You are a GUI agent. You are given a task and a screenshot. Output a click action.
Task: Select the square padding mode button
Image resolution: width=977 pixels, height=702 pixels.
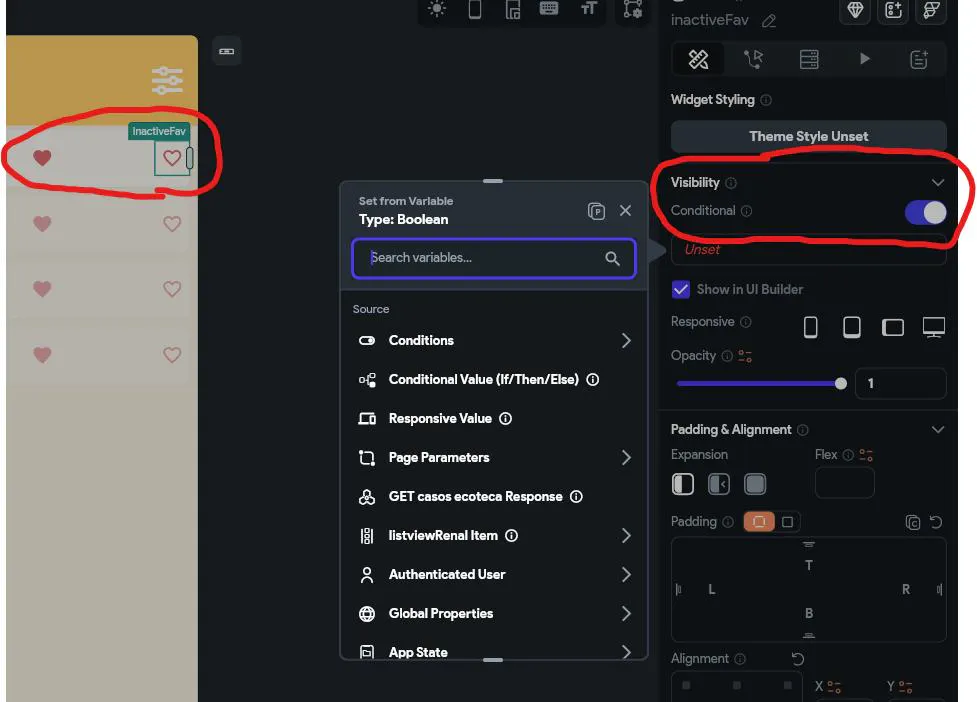787,522
